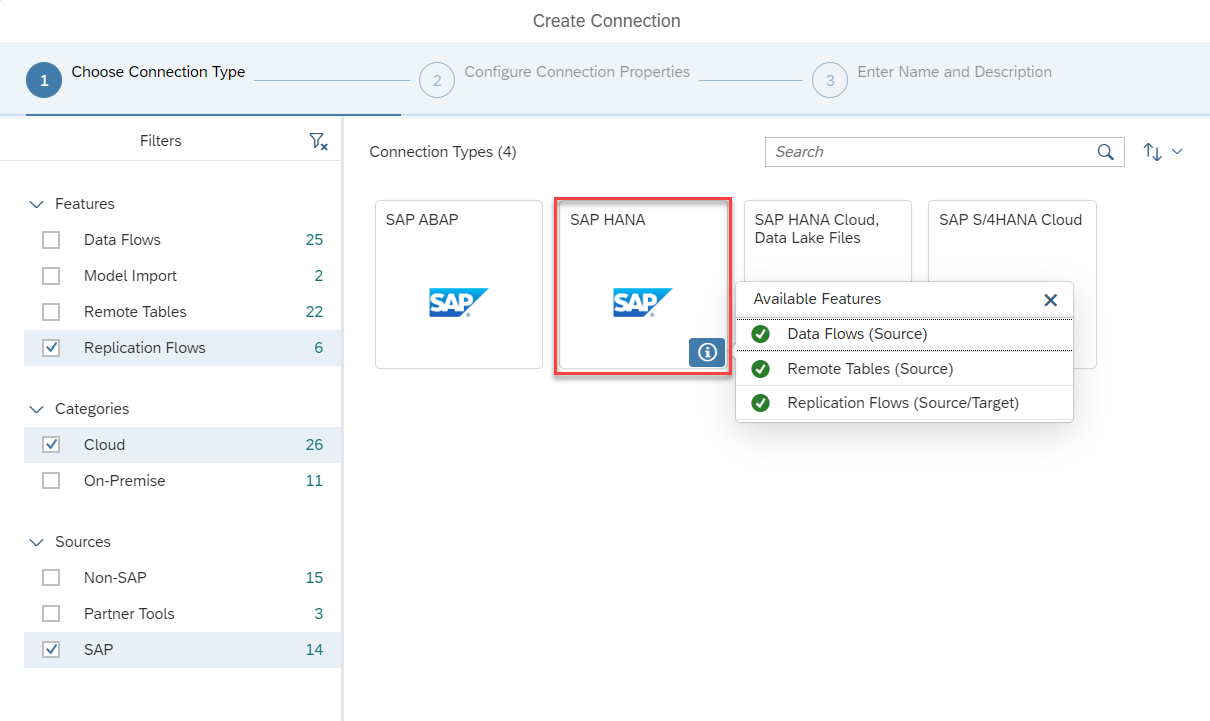The height and width of the screenshot is (721, 1210).
Task: Click the SAP logo on the SAP ABAP tile
Action: pos(458,301)
